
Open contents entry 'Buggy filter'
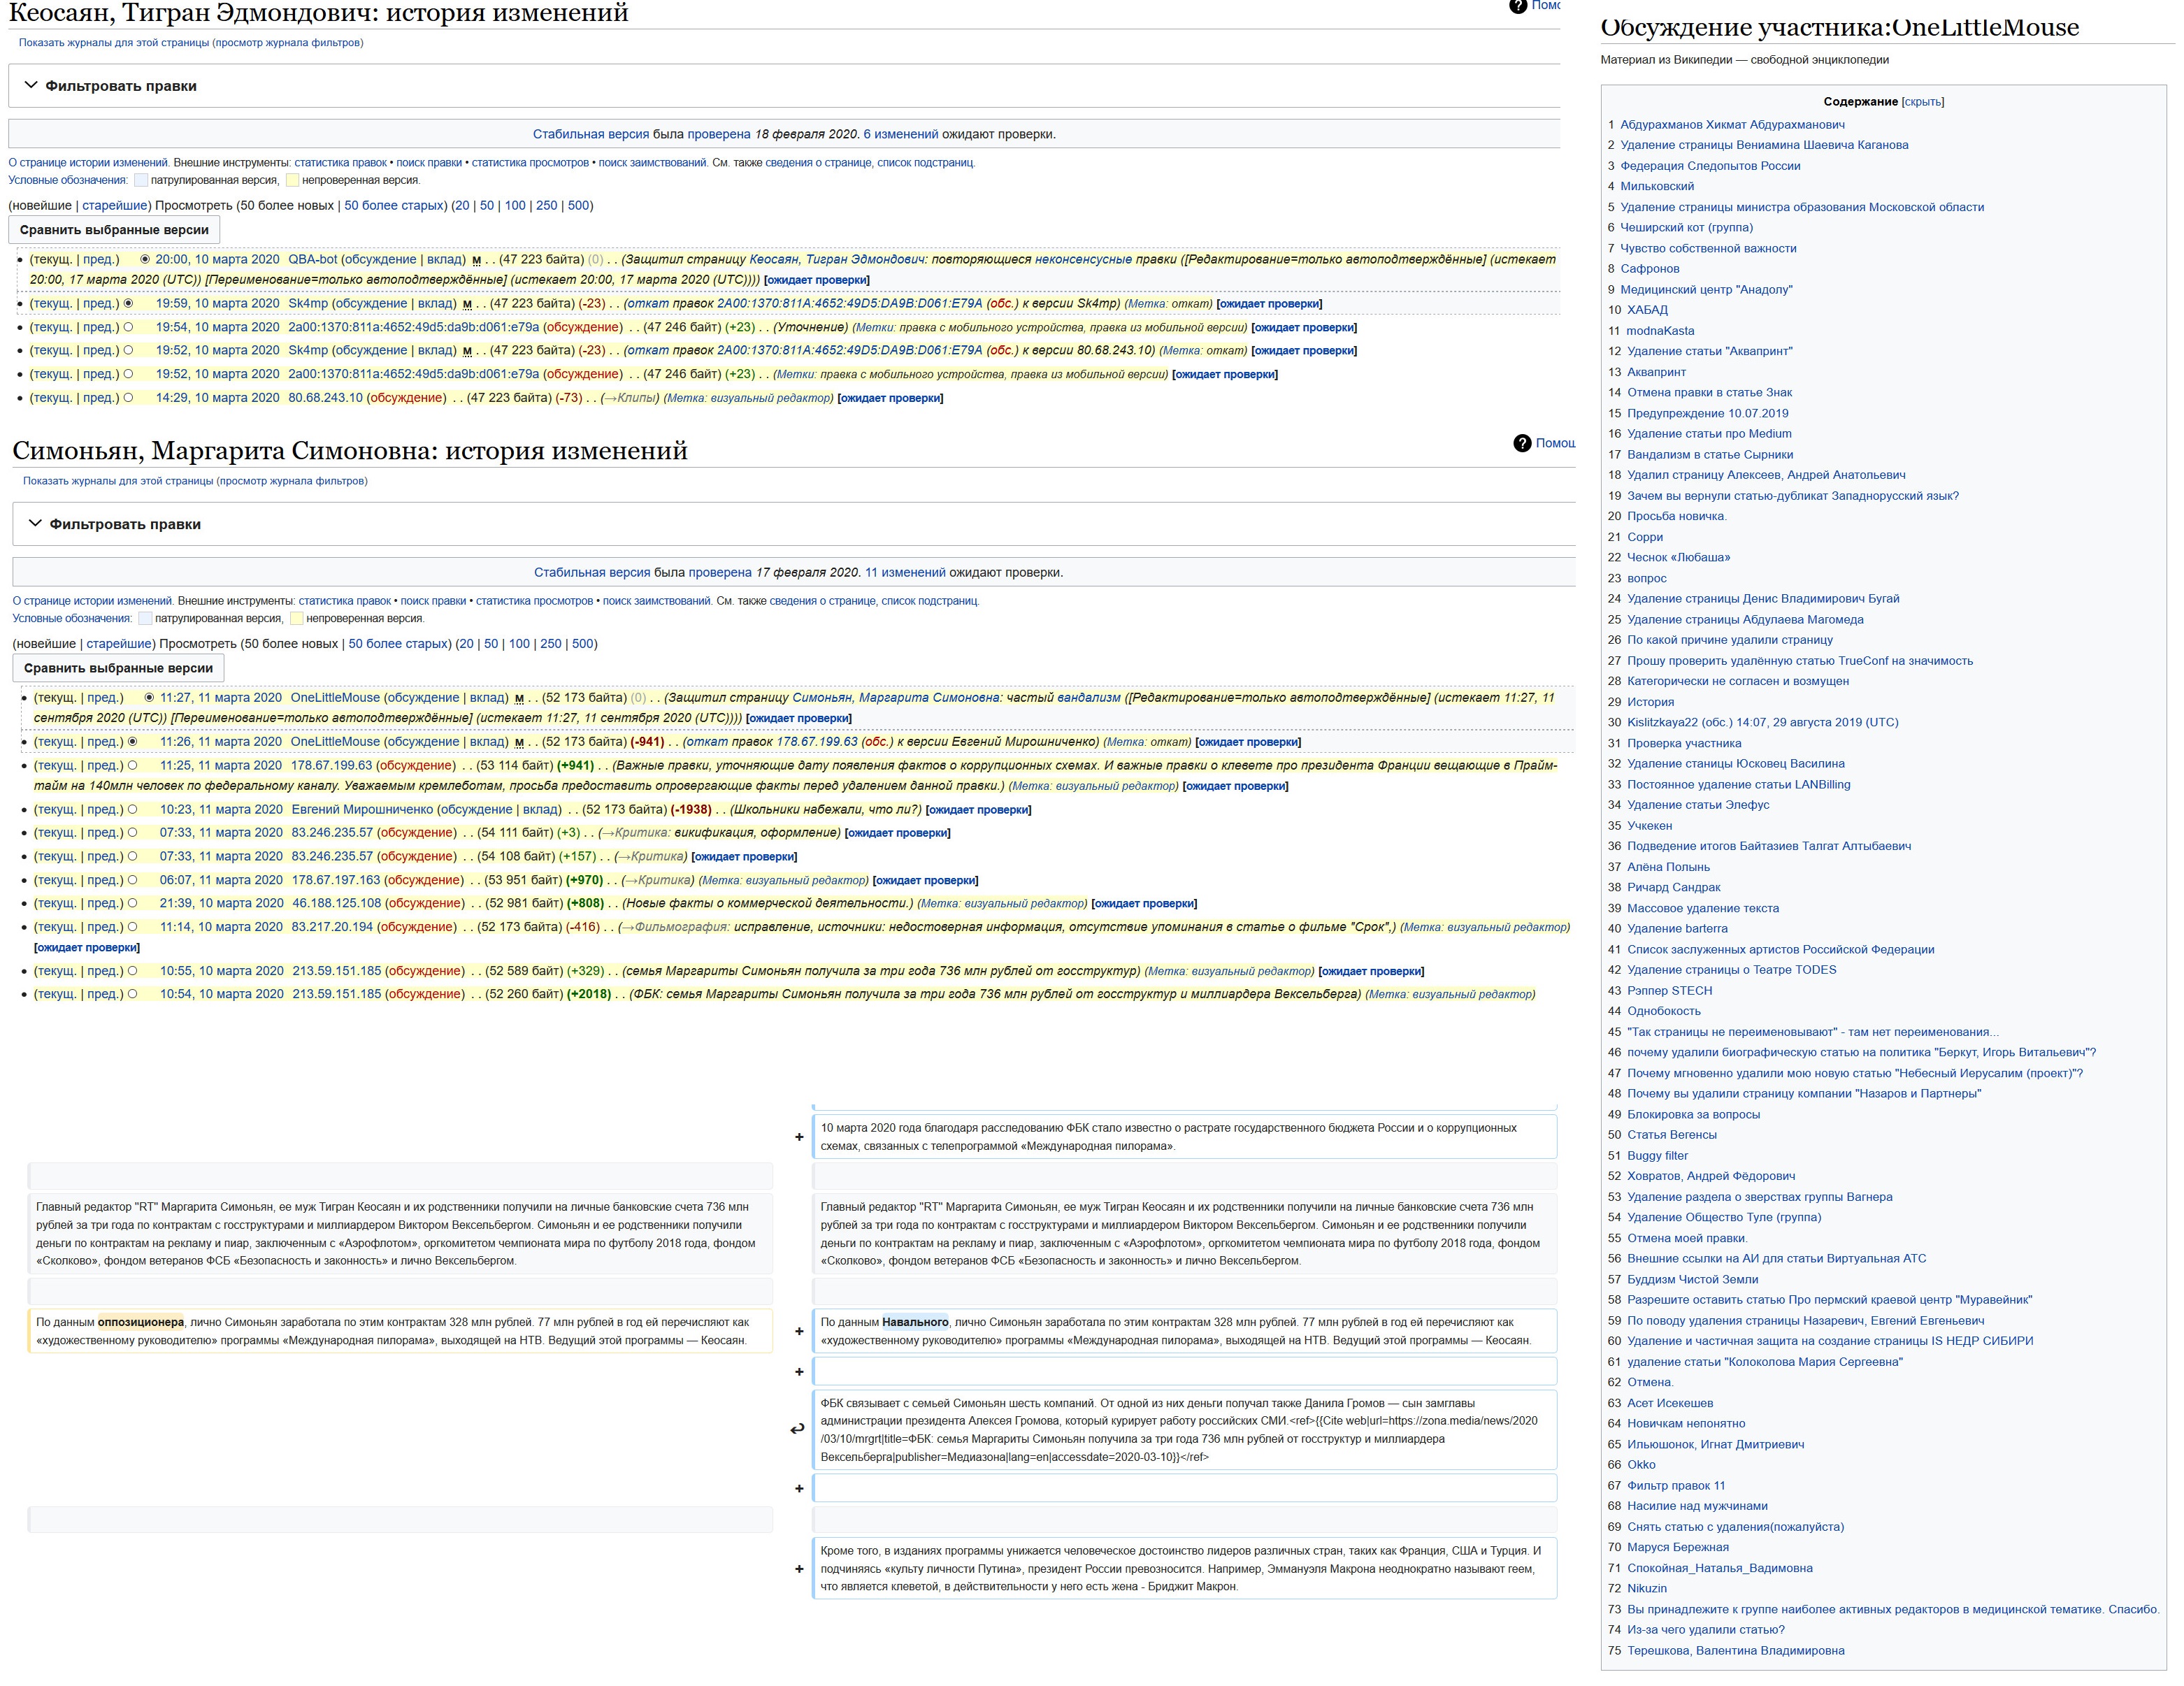(1657, 1155)
